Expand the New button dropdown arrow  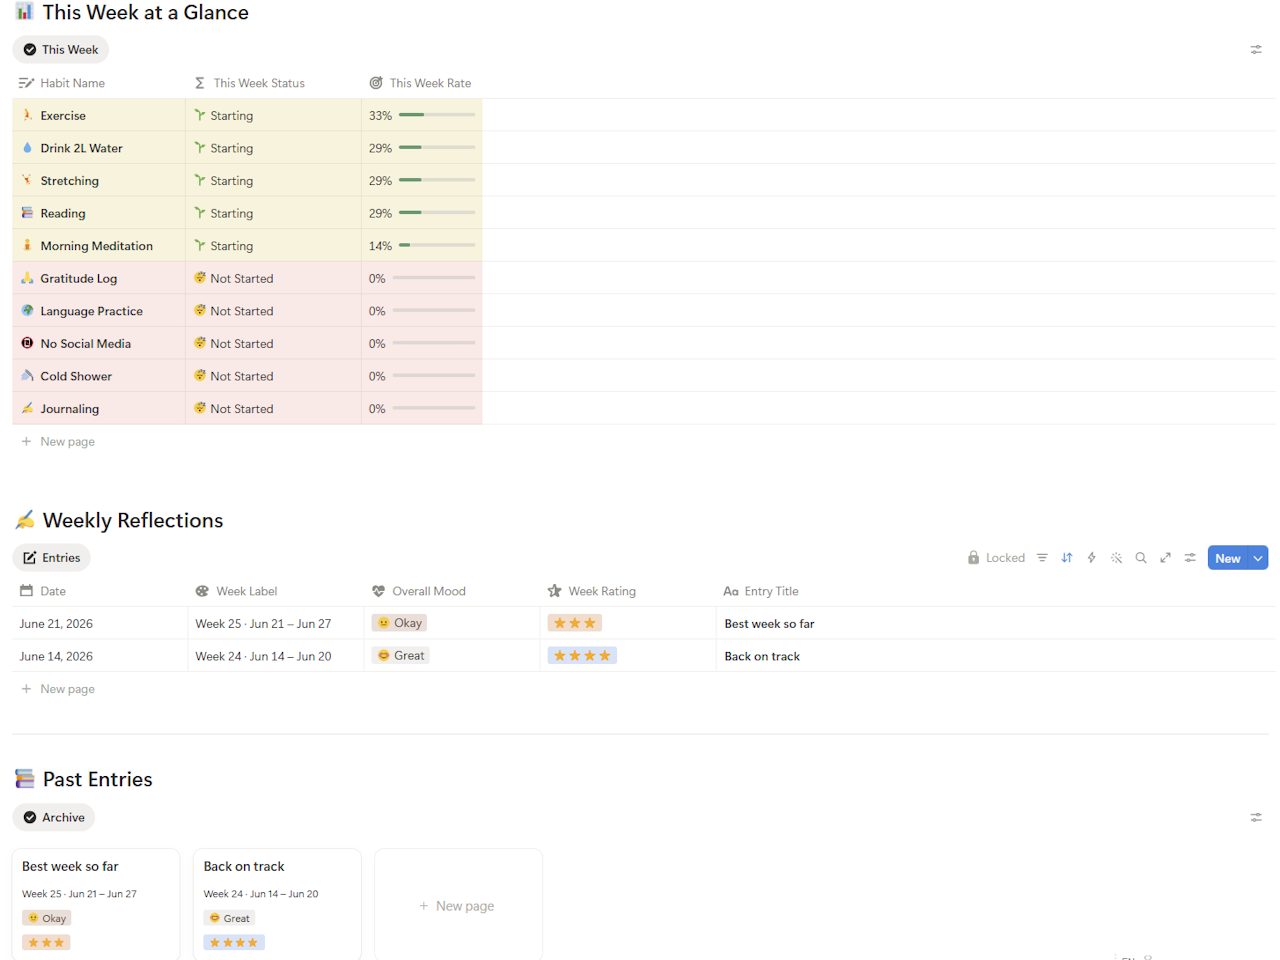click(1258, 558)
